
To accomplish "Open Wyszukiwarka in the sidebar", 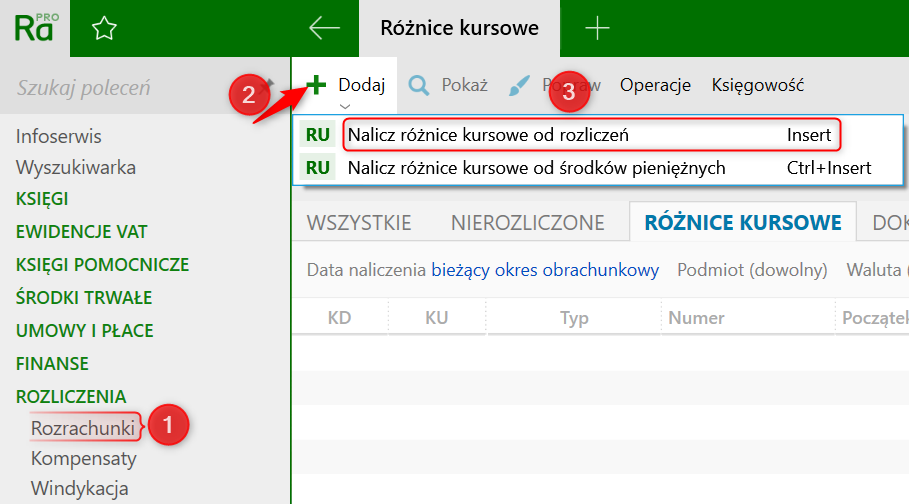I will [76, 168].
